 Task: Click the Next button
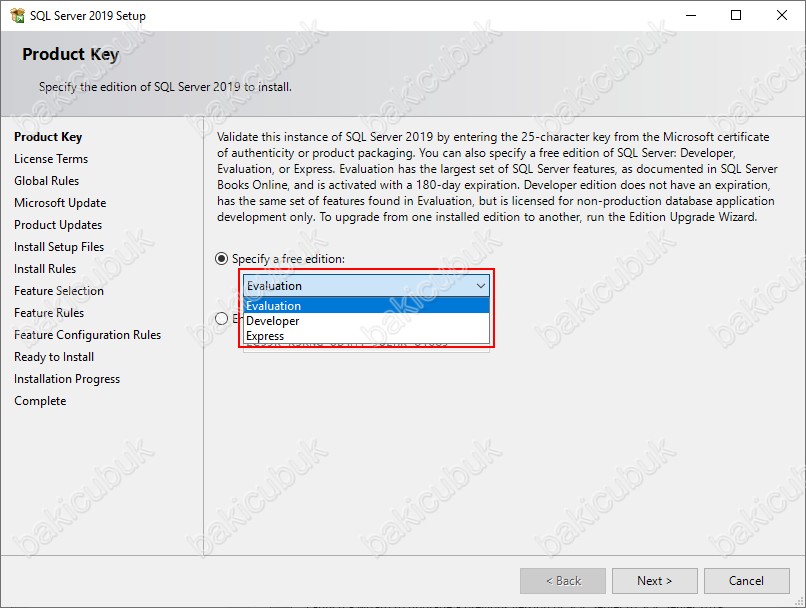pos(654,581)
